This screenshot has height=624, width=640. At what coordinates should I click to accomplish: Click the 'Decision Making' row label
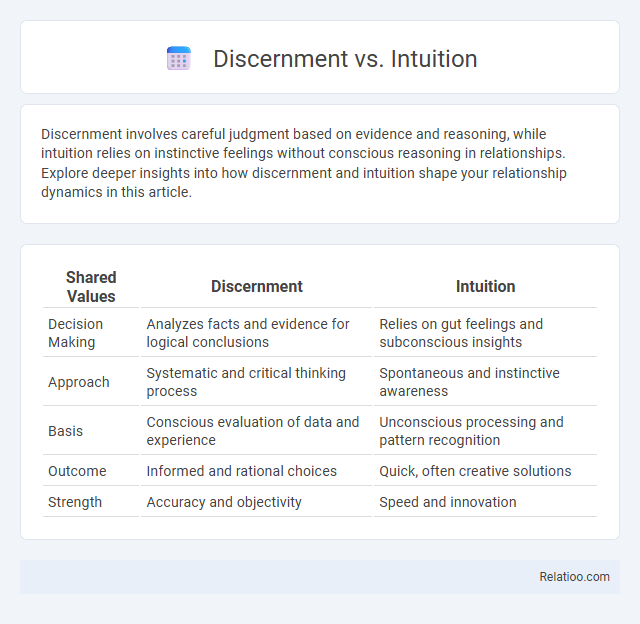click(x=76, y=333)
